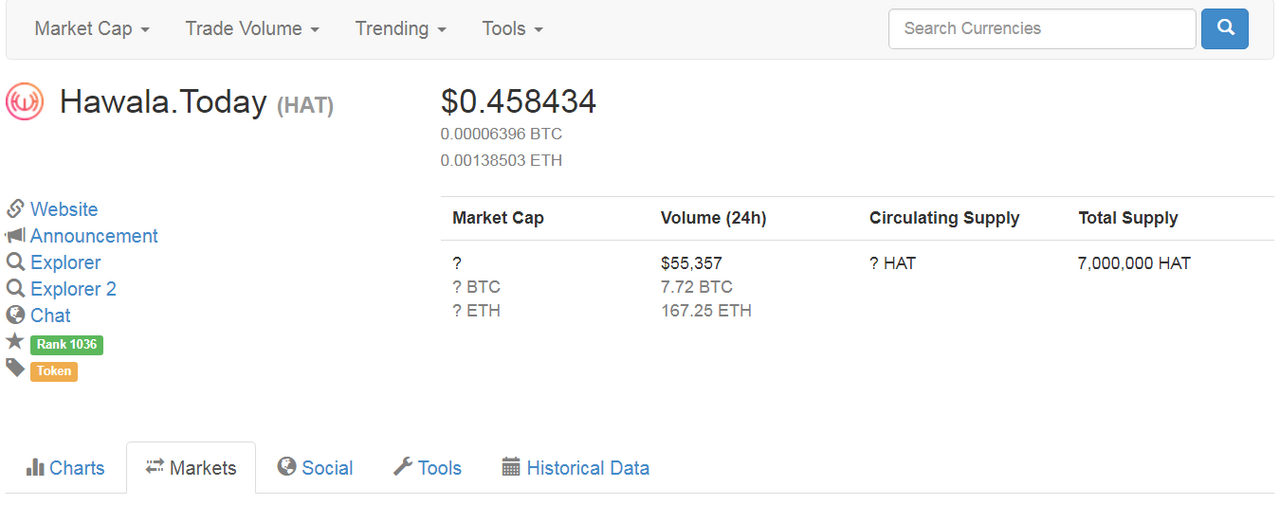Open the Historical Data tab

576,468
